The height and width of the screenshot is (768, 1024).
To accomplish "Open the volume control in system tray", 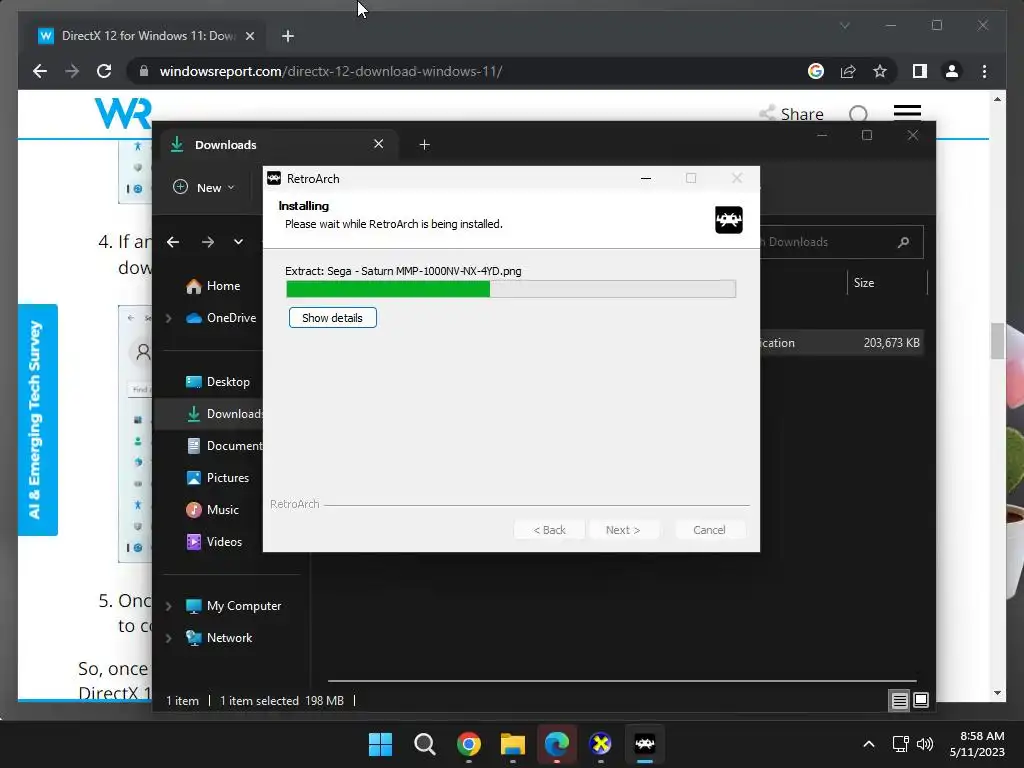I will tap(925, 744).
